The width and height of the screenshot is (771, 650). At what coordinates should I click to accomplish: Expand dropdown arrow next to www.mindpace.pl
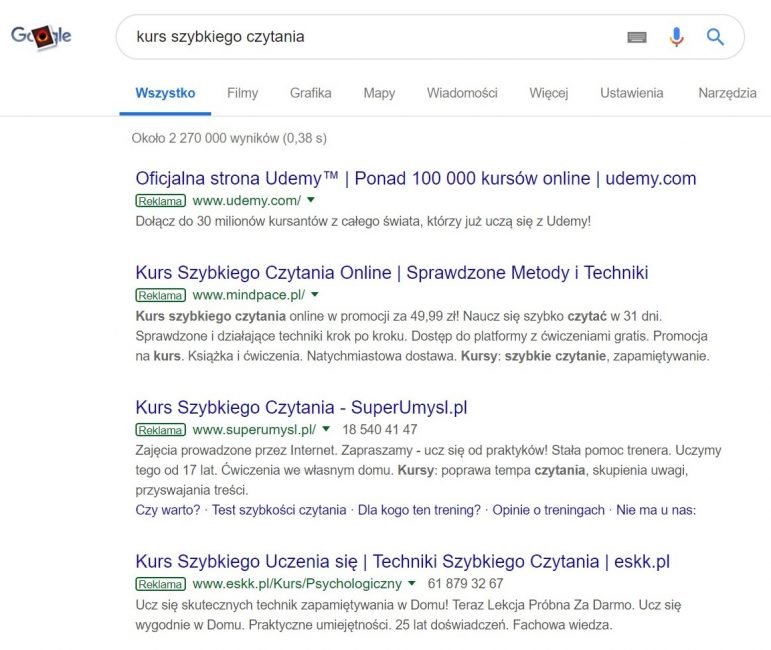tap(315, 295)
